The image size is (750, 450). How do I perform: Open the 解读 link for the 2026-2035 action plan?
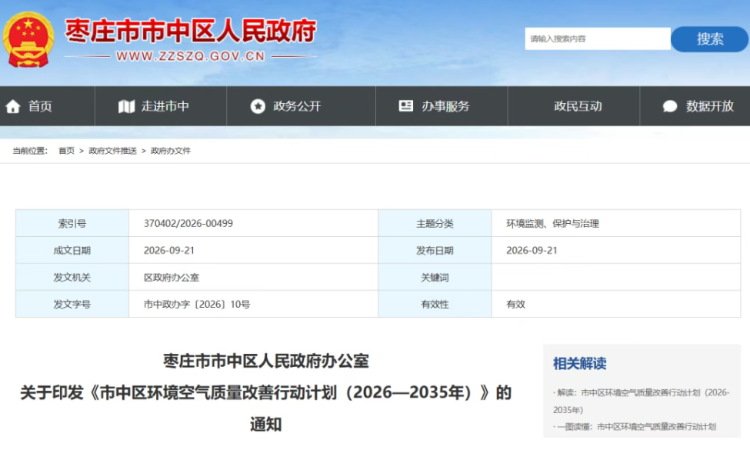click(641, 401)
